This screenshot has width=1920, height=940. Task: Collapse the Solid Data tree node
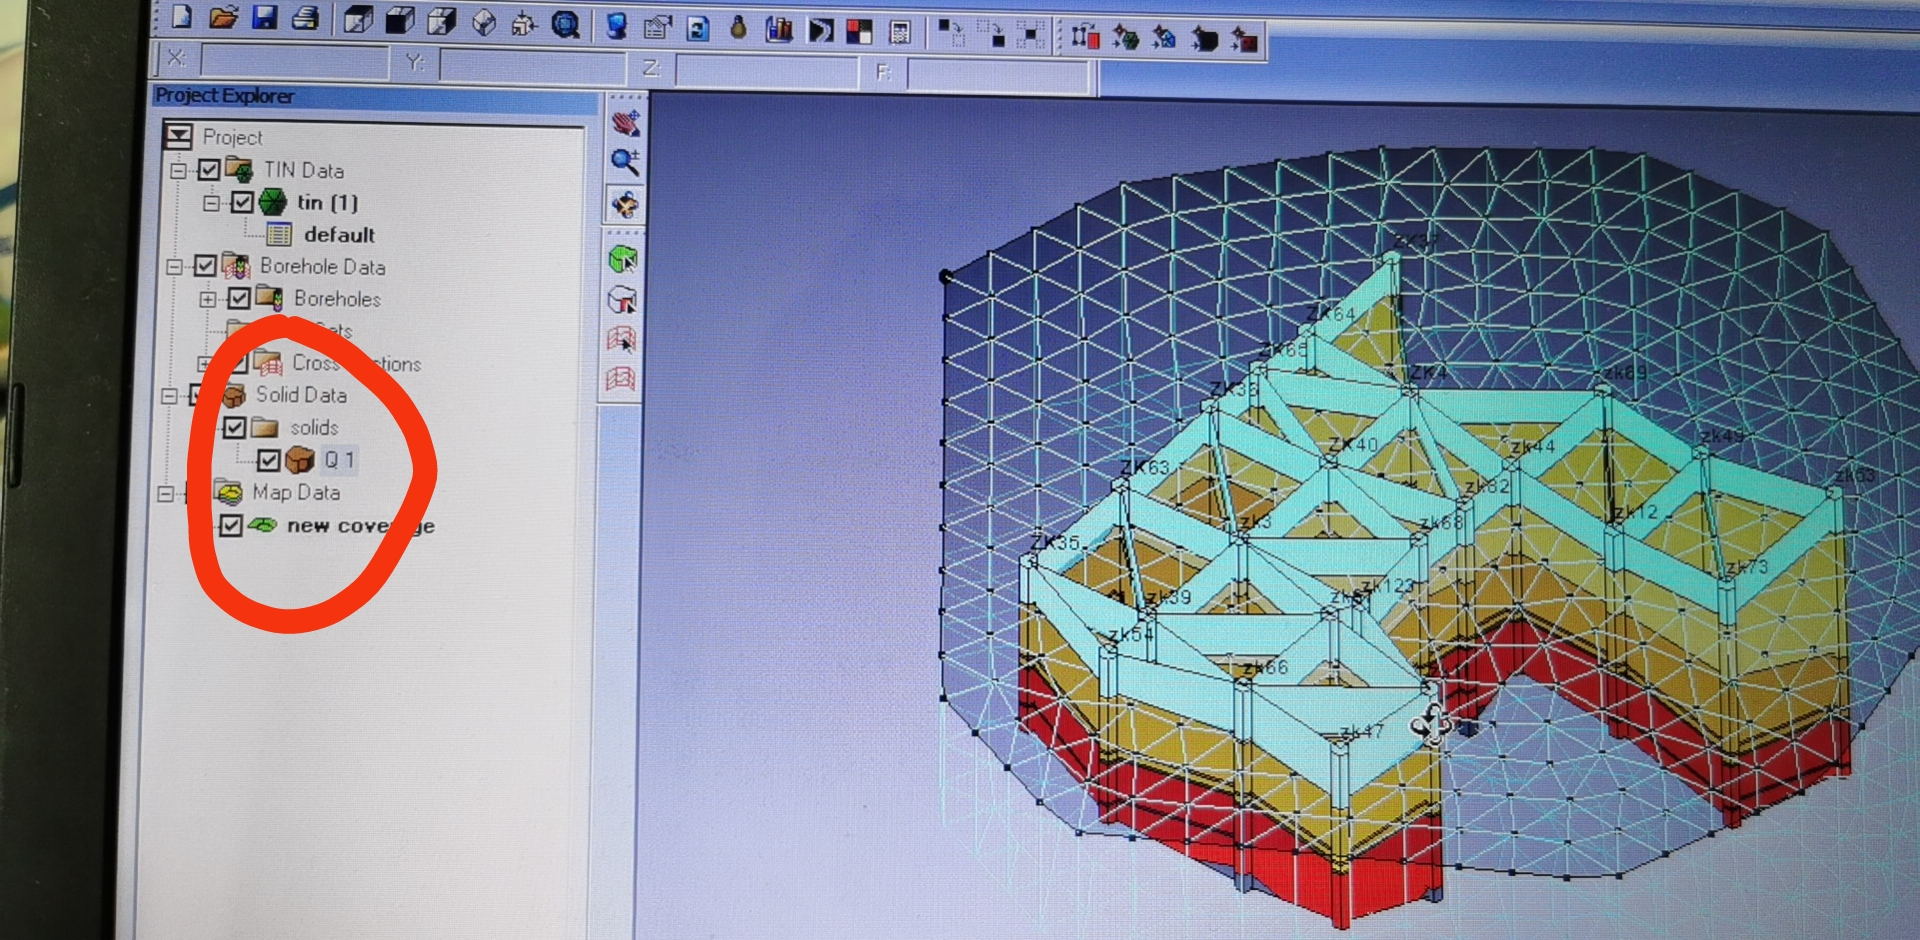click(x=171, y=395)
